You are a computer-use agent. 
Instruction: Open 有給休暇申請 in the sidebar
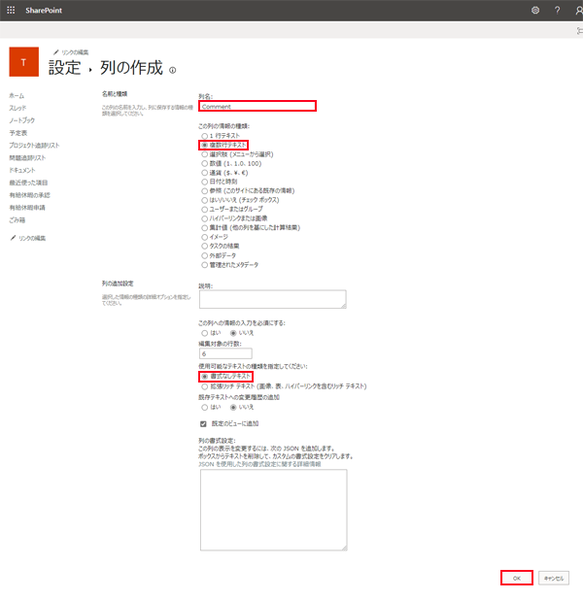point(27,207)
